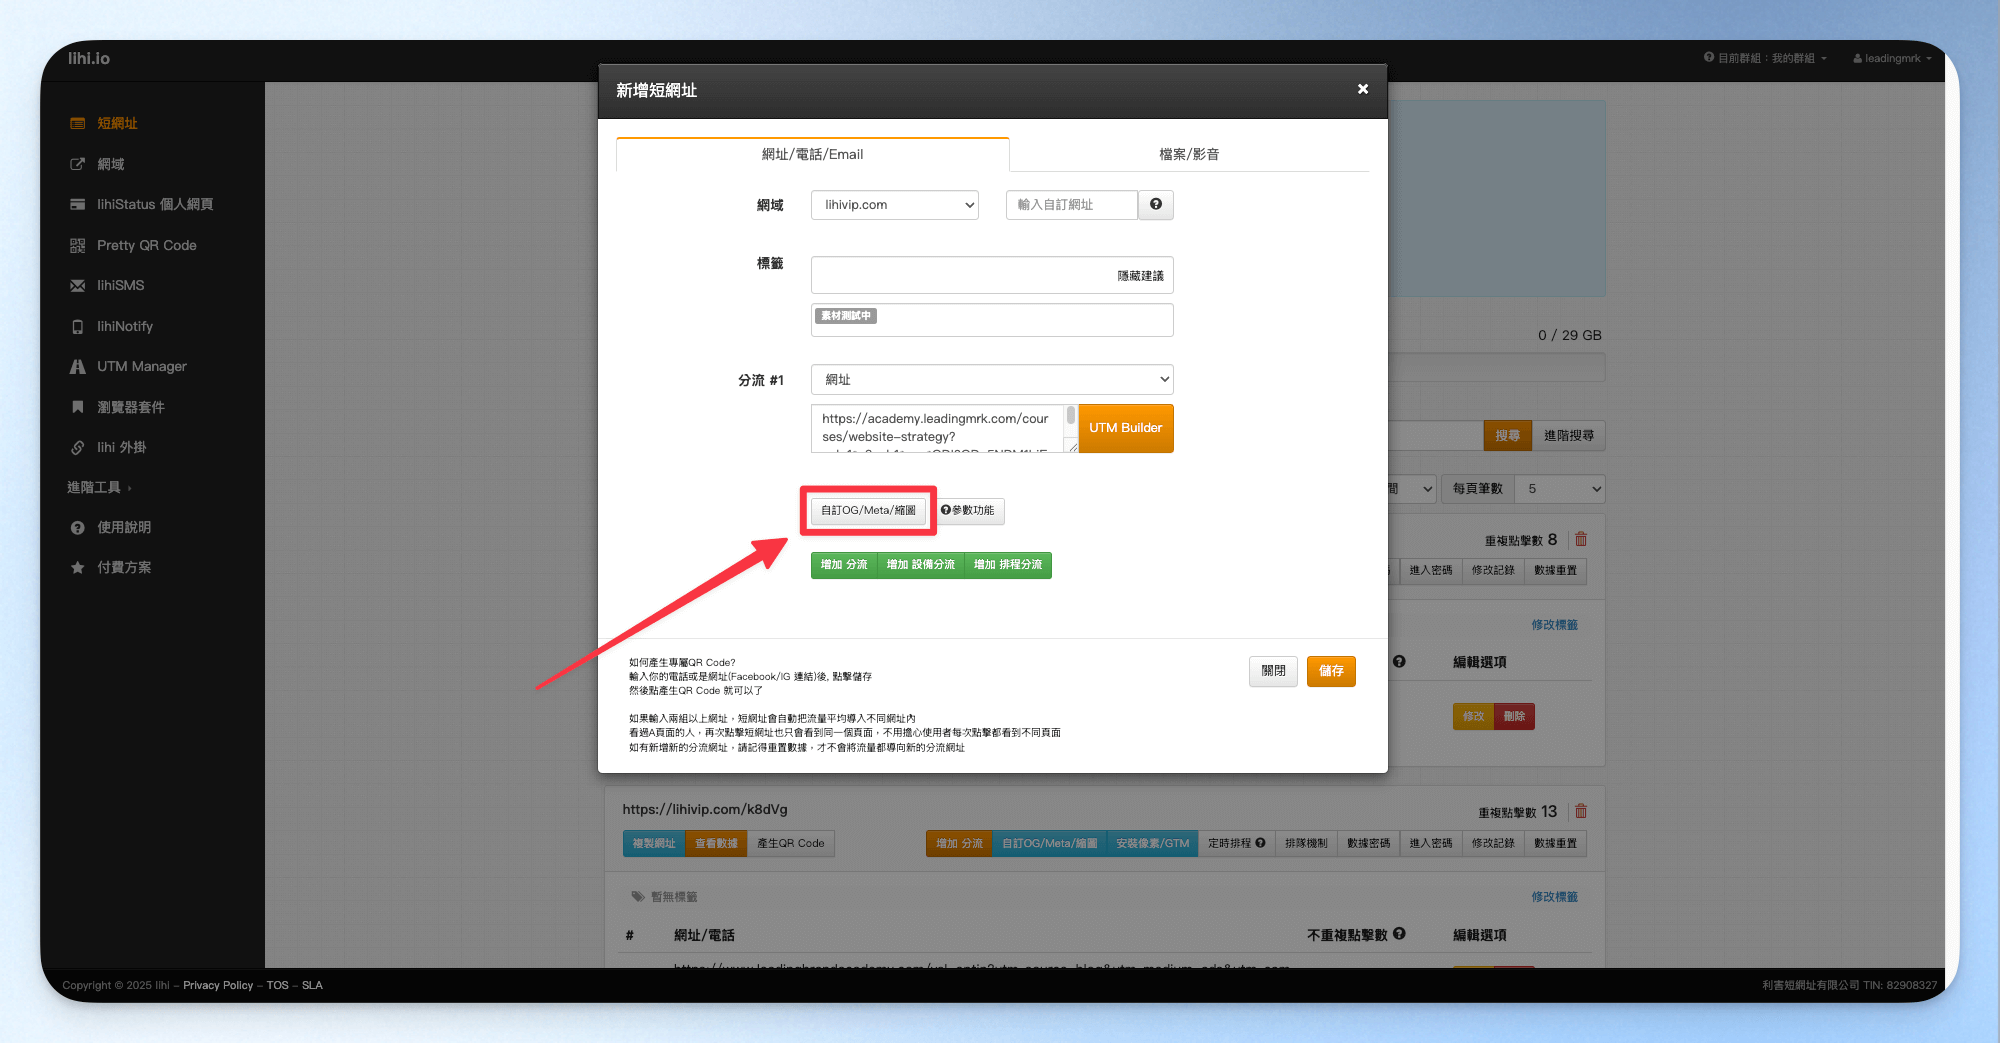2000x1043 pixels.
Task: Click the green 增加 分流 button
Action: coord(844,565)
